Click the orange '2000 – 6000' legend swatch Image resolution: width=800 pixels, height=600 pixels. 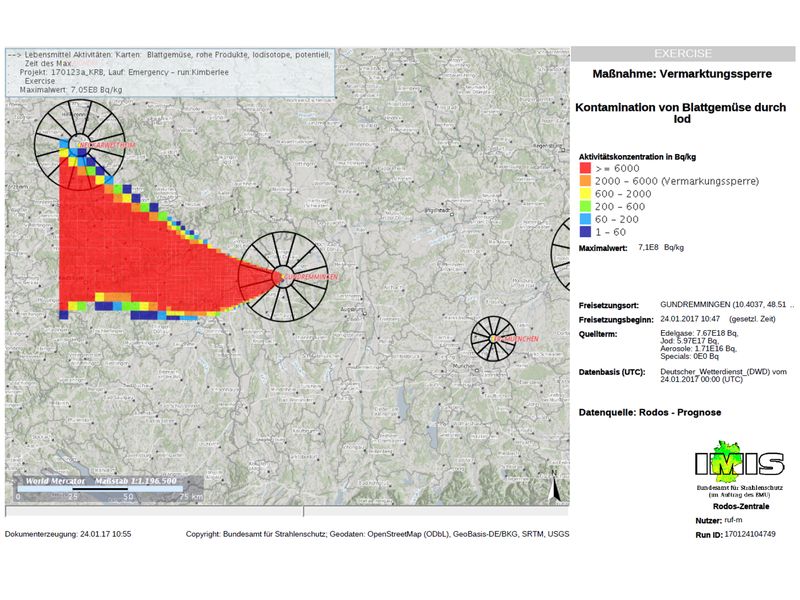(x=585, y=181)
